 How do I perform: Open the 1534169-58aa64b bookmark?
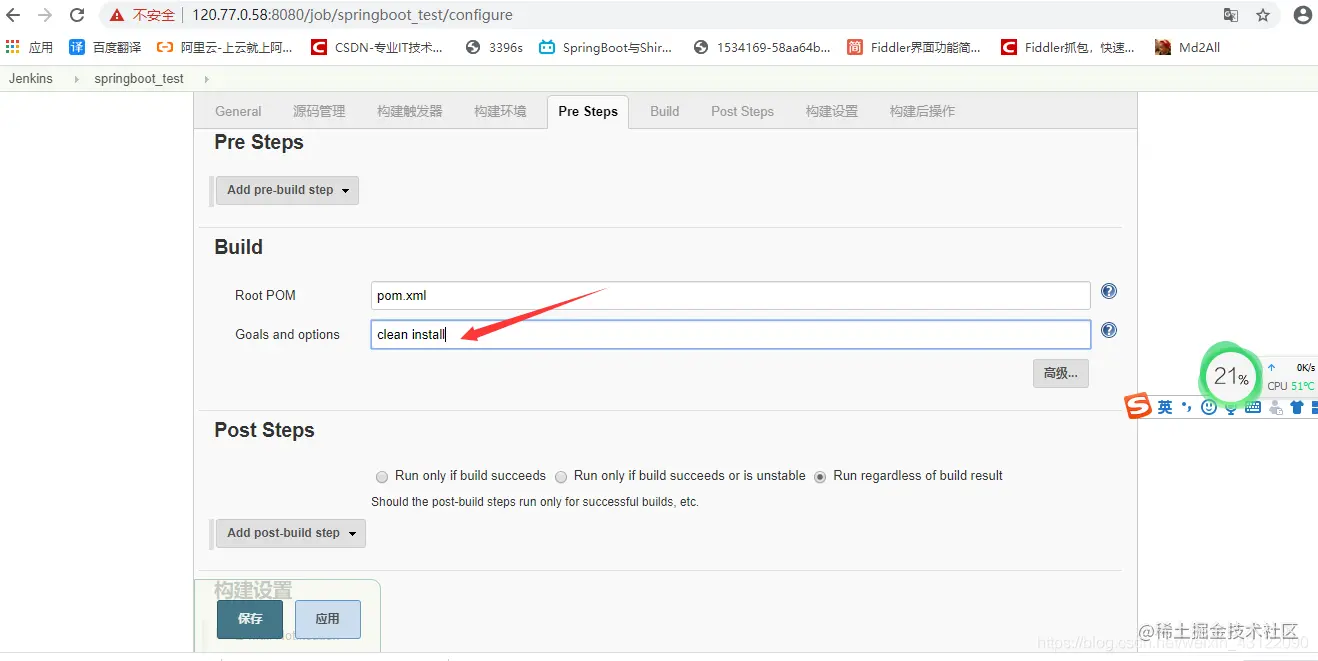(x=762, y=47)
